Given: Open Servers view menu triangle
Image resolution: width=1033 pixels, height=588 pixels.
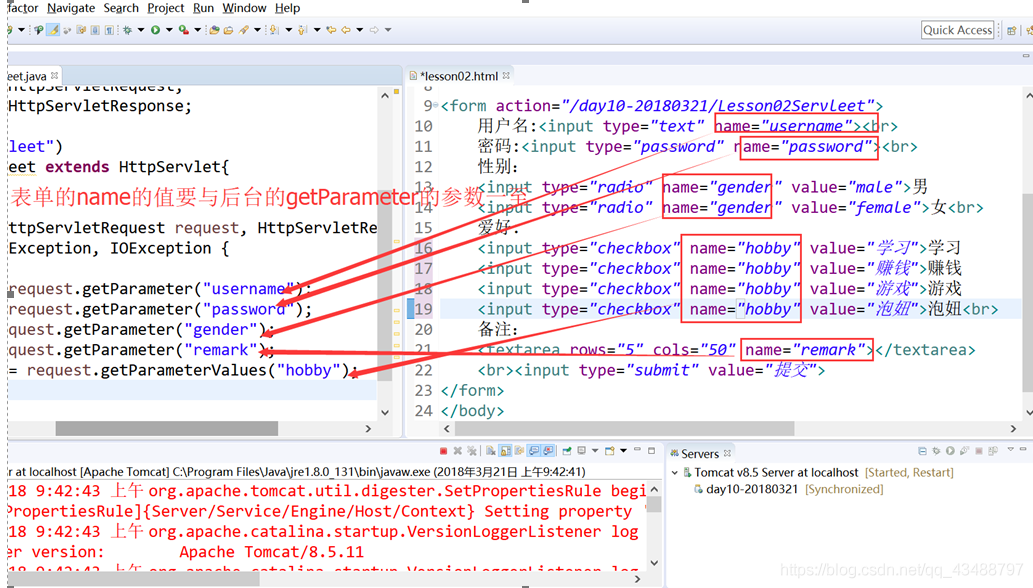Looking at the screenshot, I should click(x=1011, y=449).
